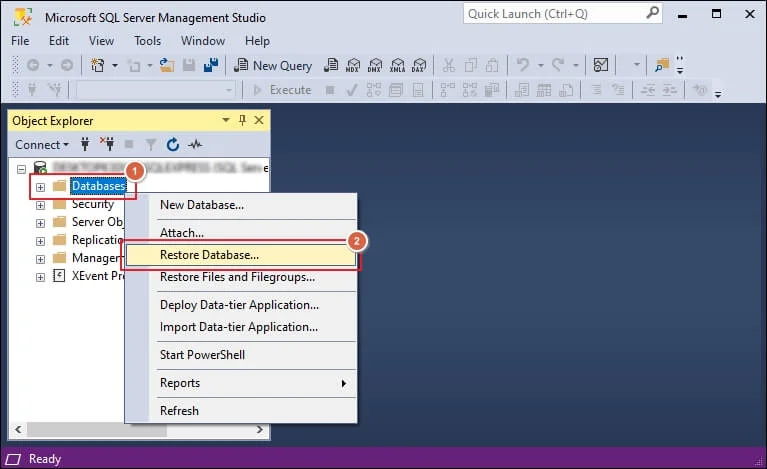Choose Refresh from context menu
Image resolution: width=767 pixels, height=469 pixels.
click(242, 411)
